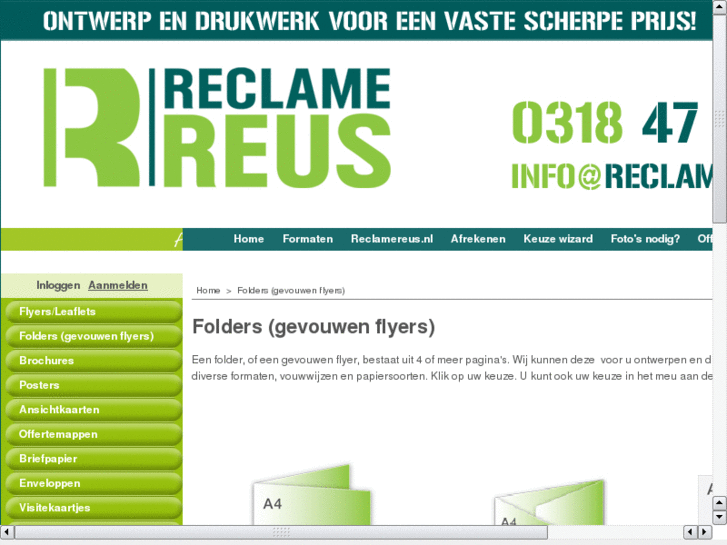Image resolution: width=727 pixels, height=545 pixels.
Task: Select the Visitekaartjes sidebar button
Action: point(94,508)
